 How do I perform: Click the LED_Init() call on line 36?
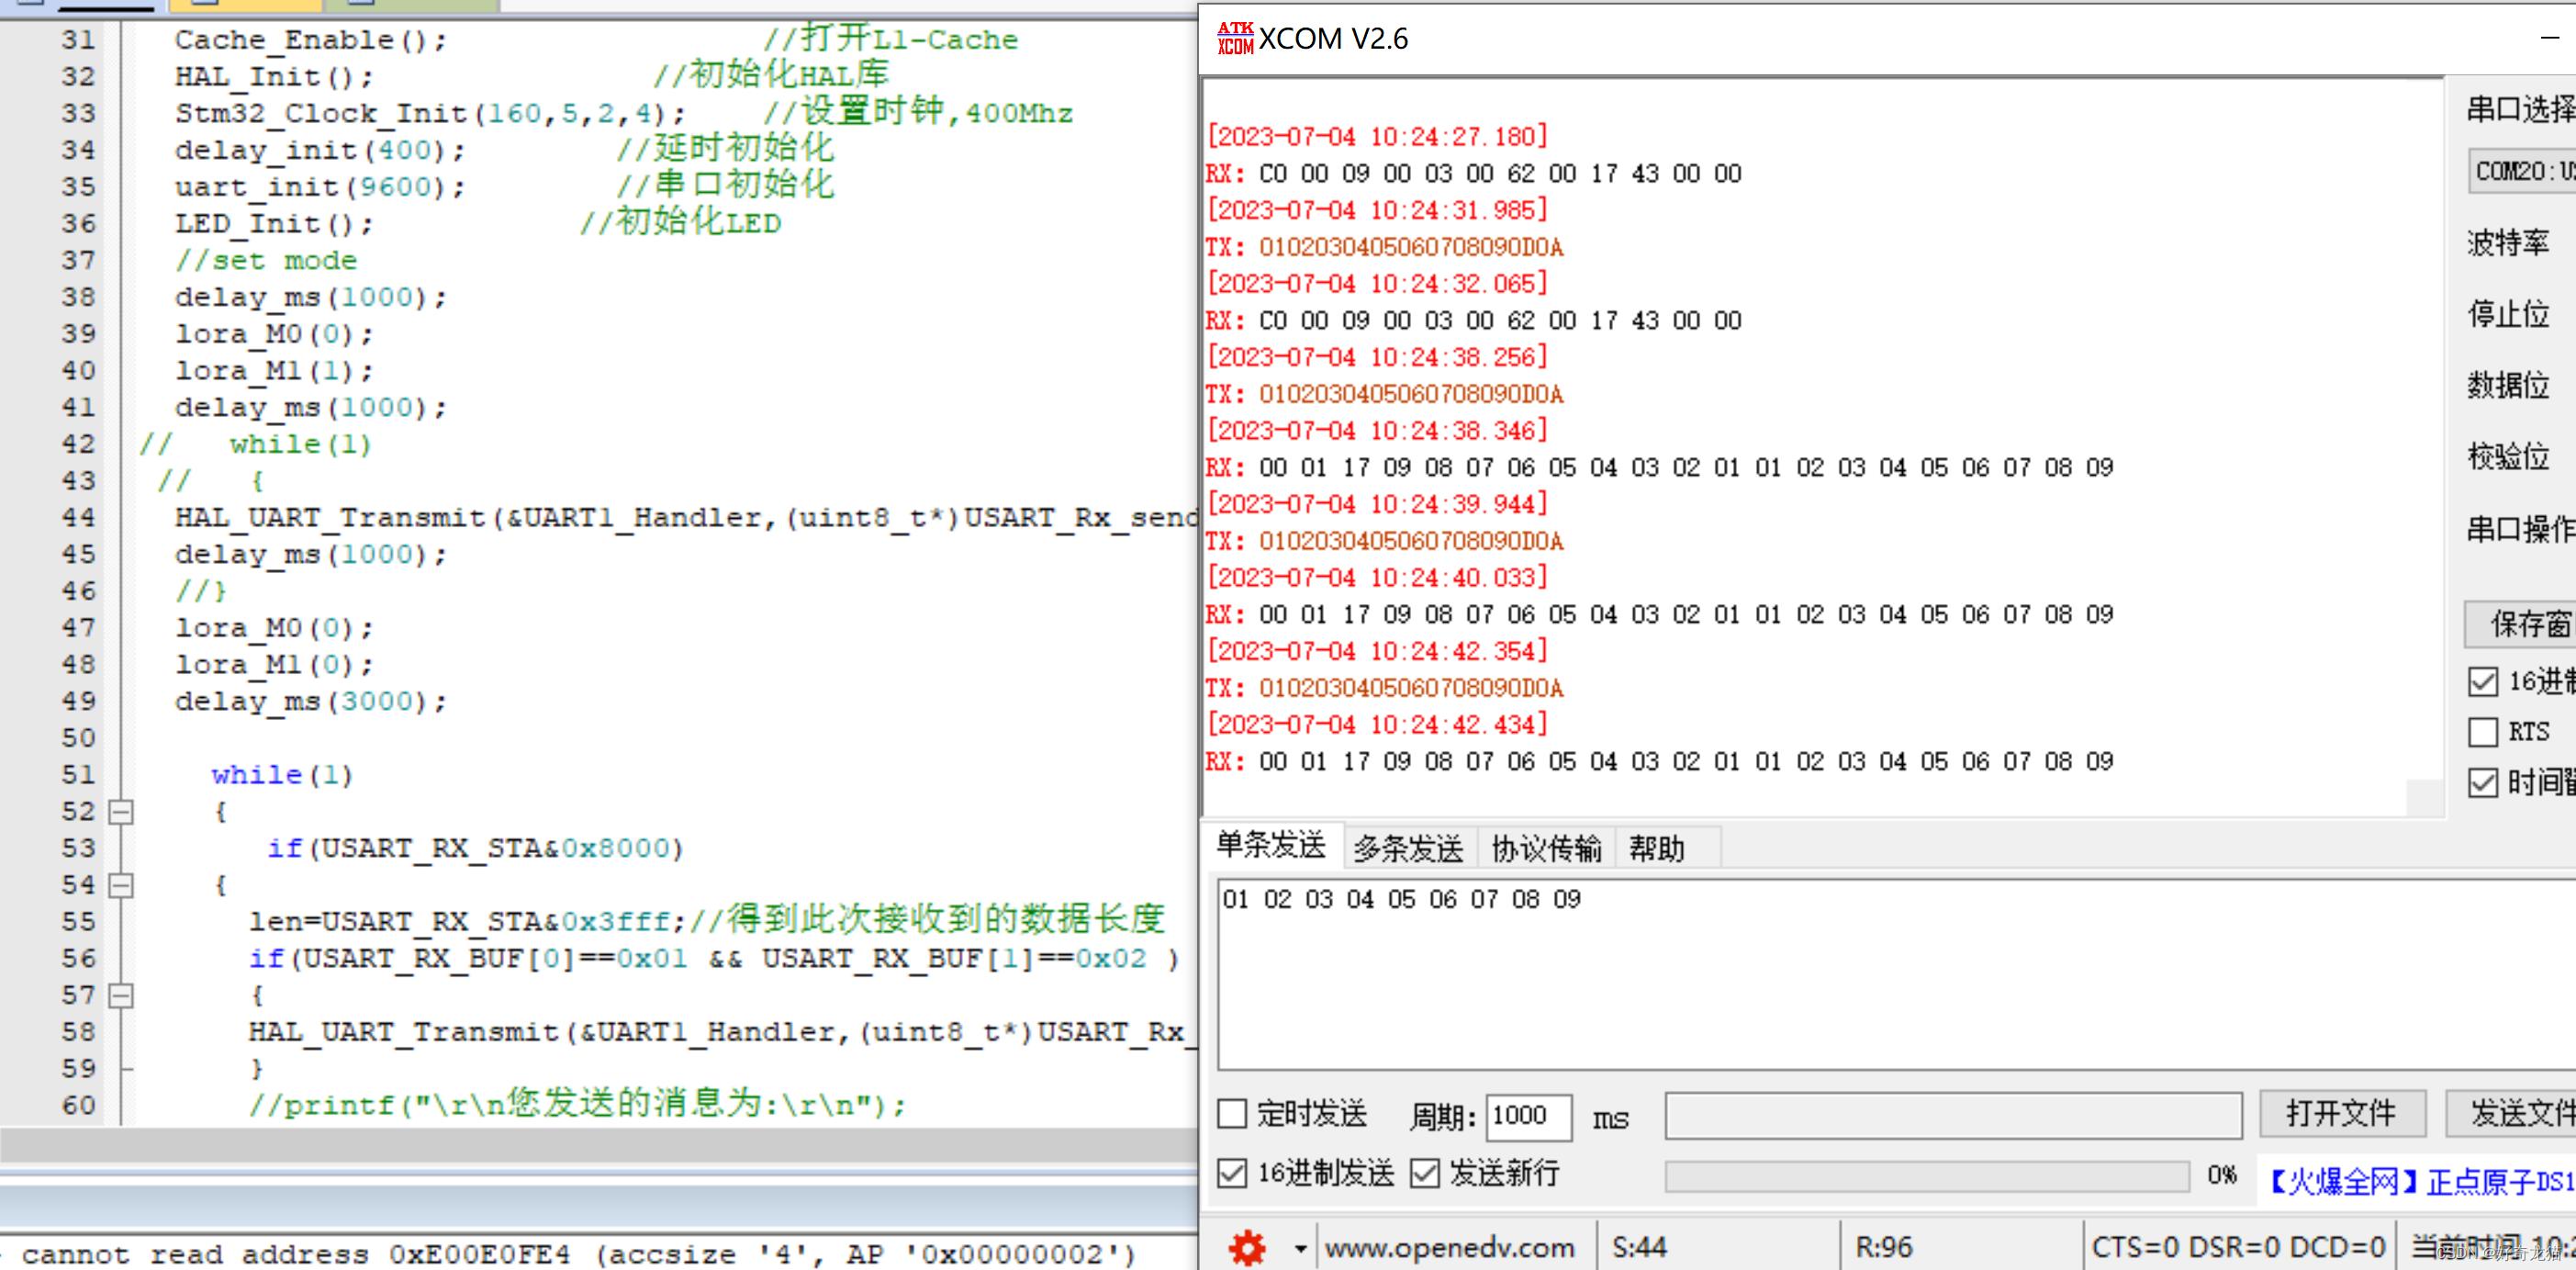click(x=274, y=224)
